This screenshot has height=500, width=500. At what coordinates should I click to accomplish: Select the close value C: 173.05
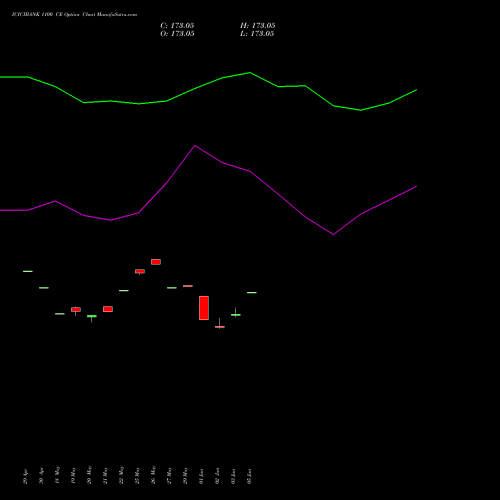click(x=177, y=26)
